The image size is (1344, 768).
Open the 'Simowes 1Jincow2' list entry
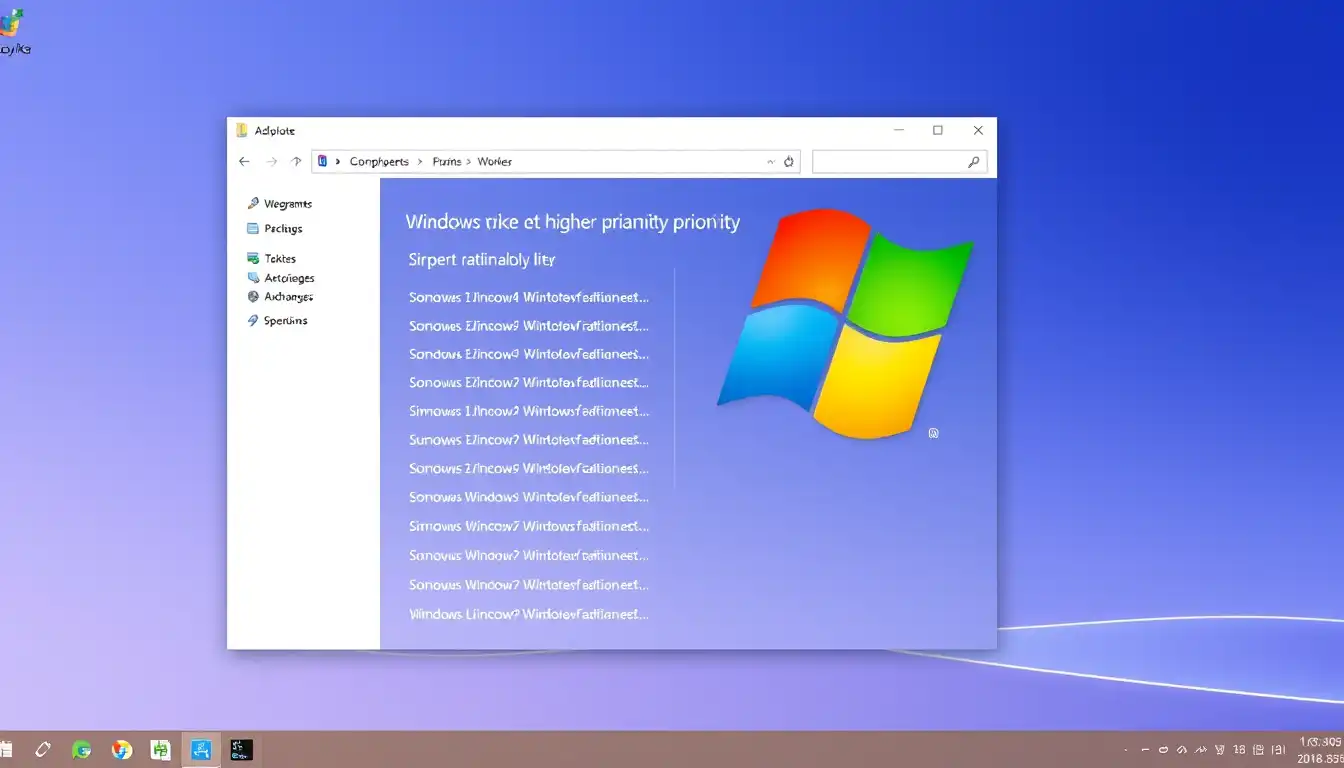[529, 411]
